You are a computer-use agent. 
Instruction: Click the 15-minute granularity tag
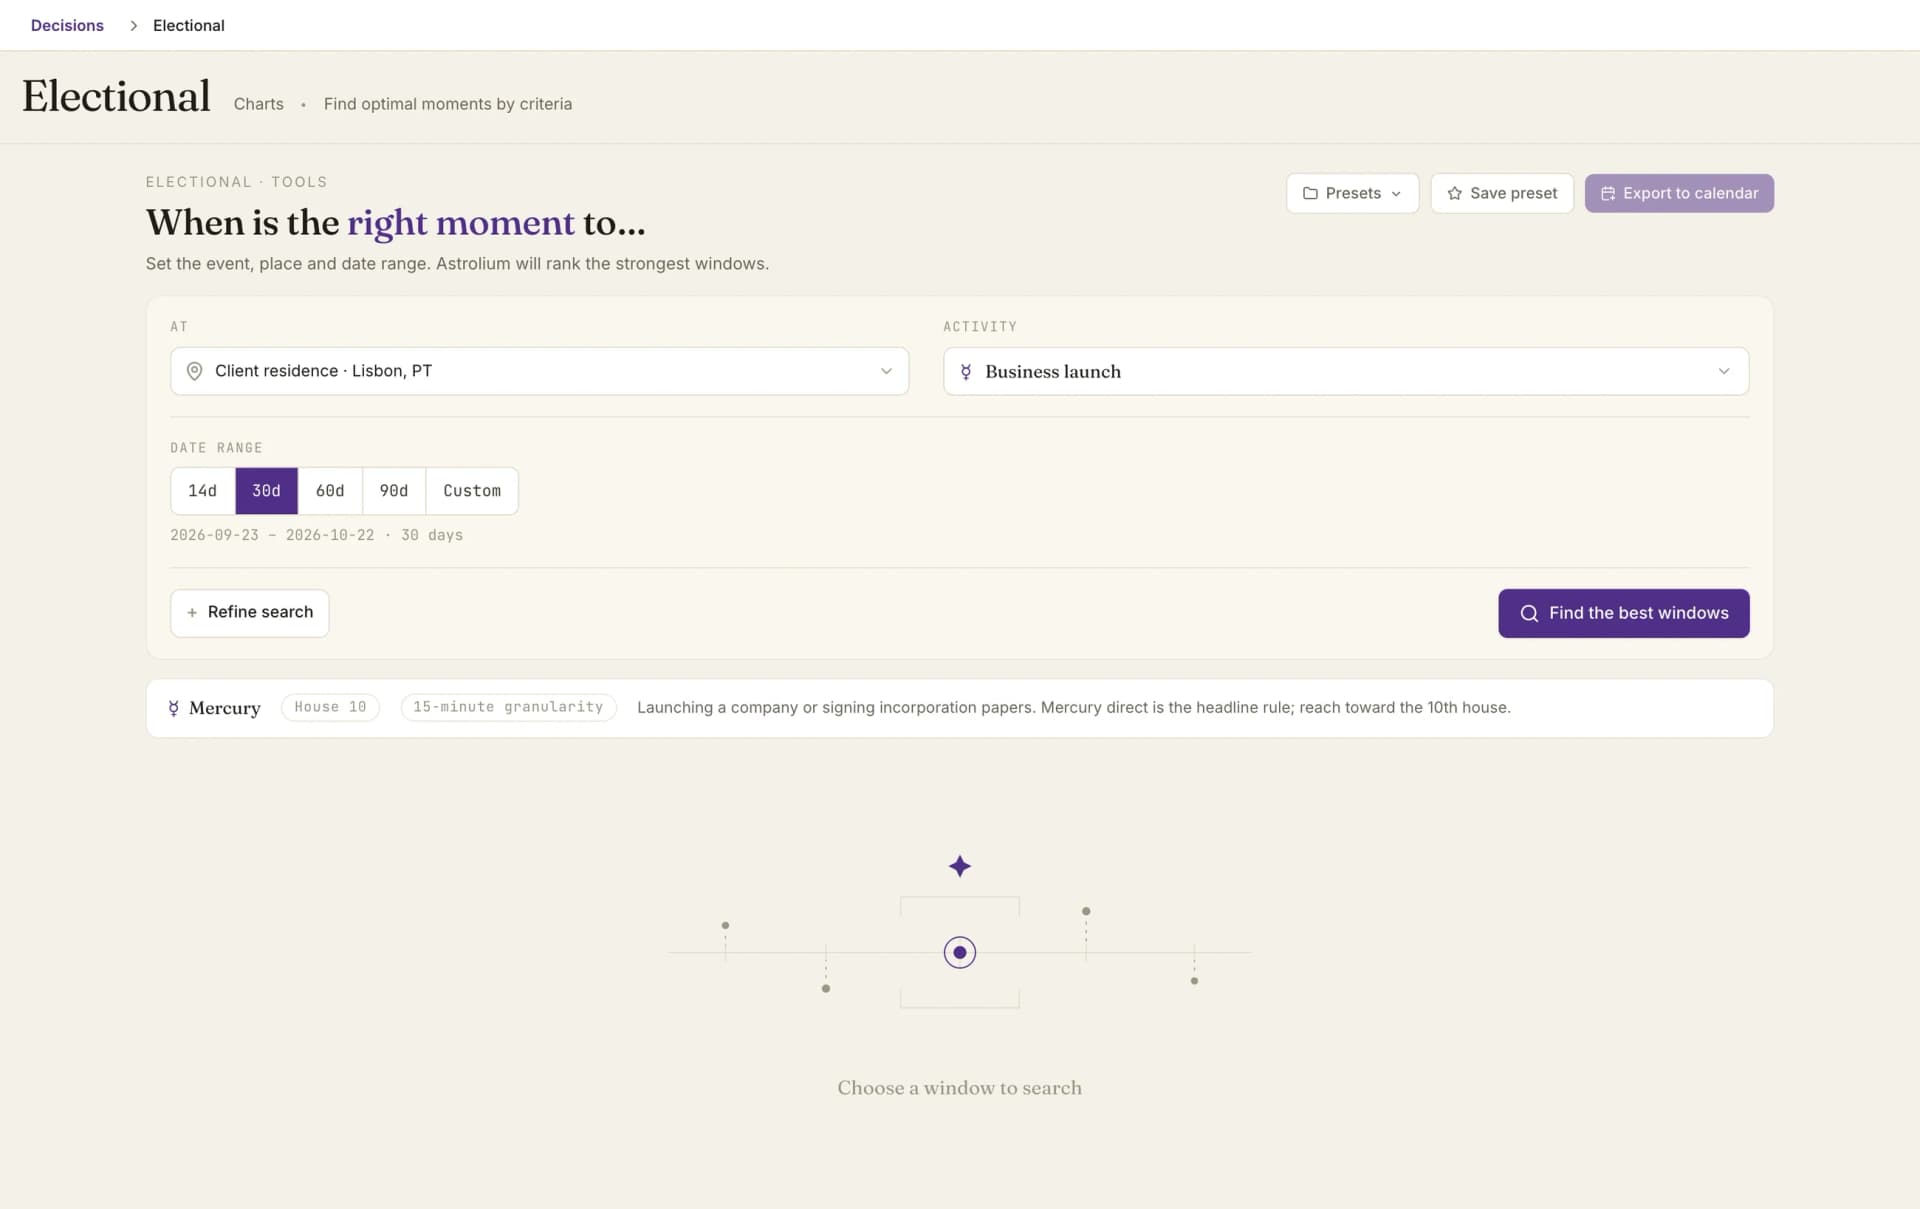(508, 707)
